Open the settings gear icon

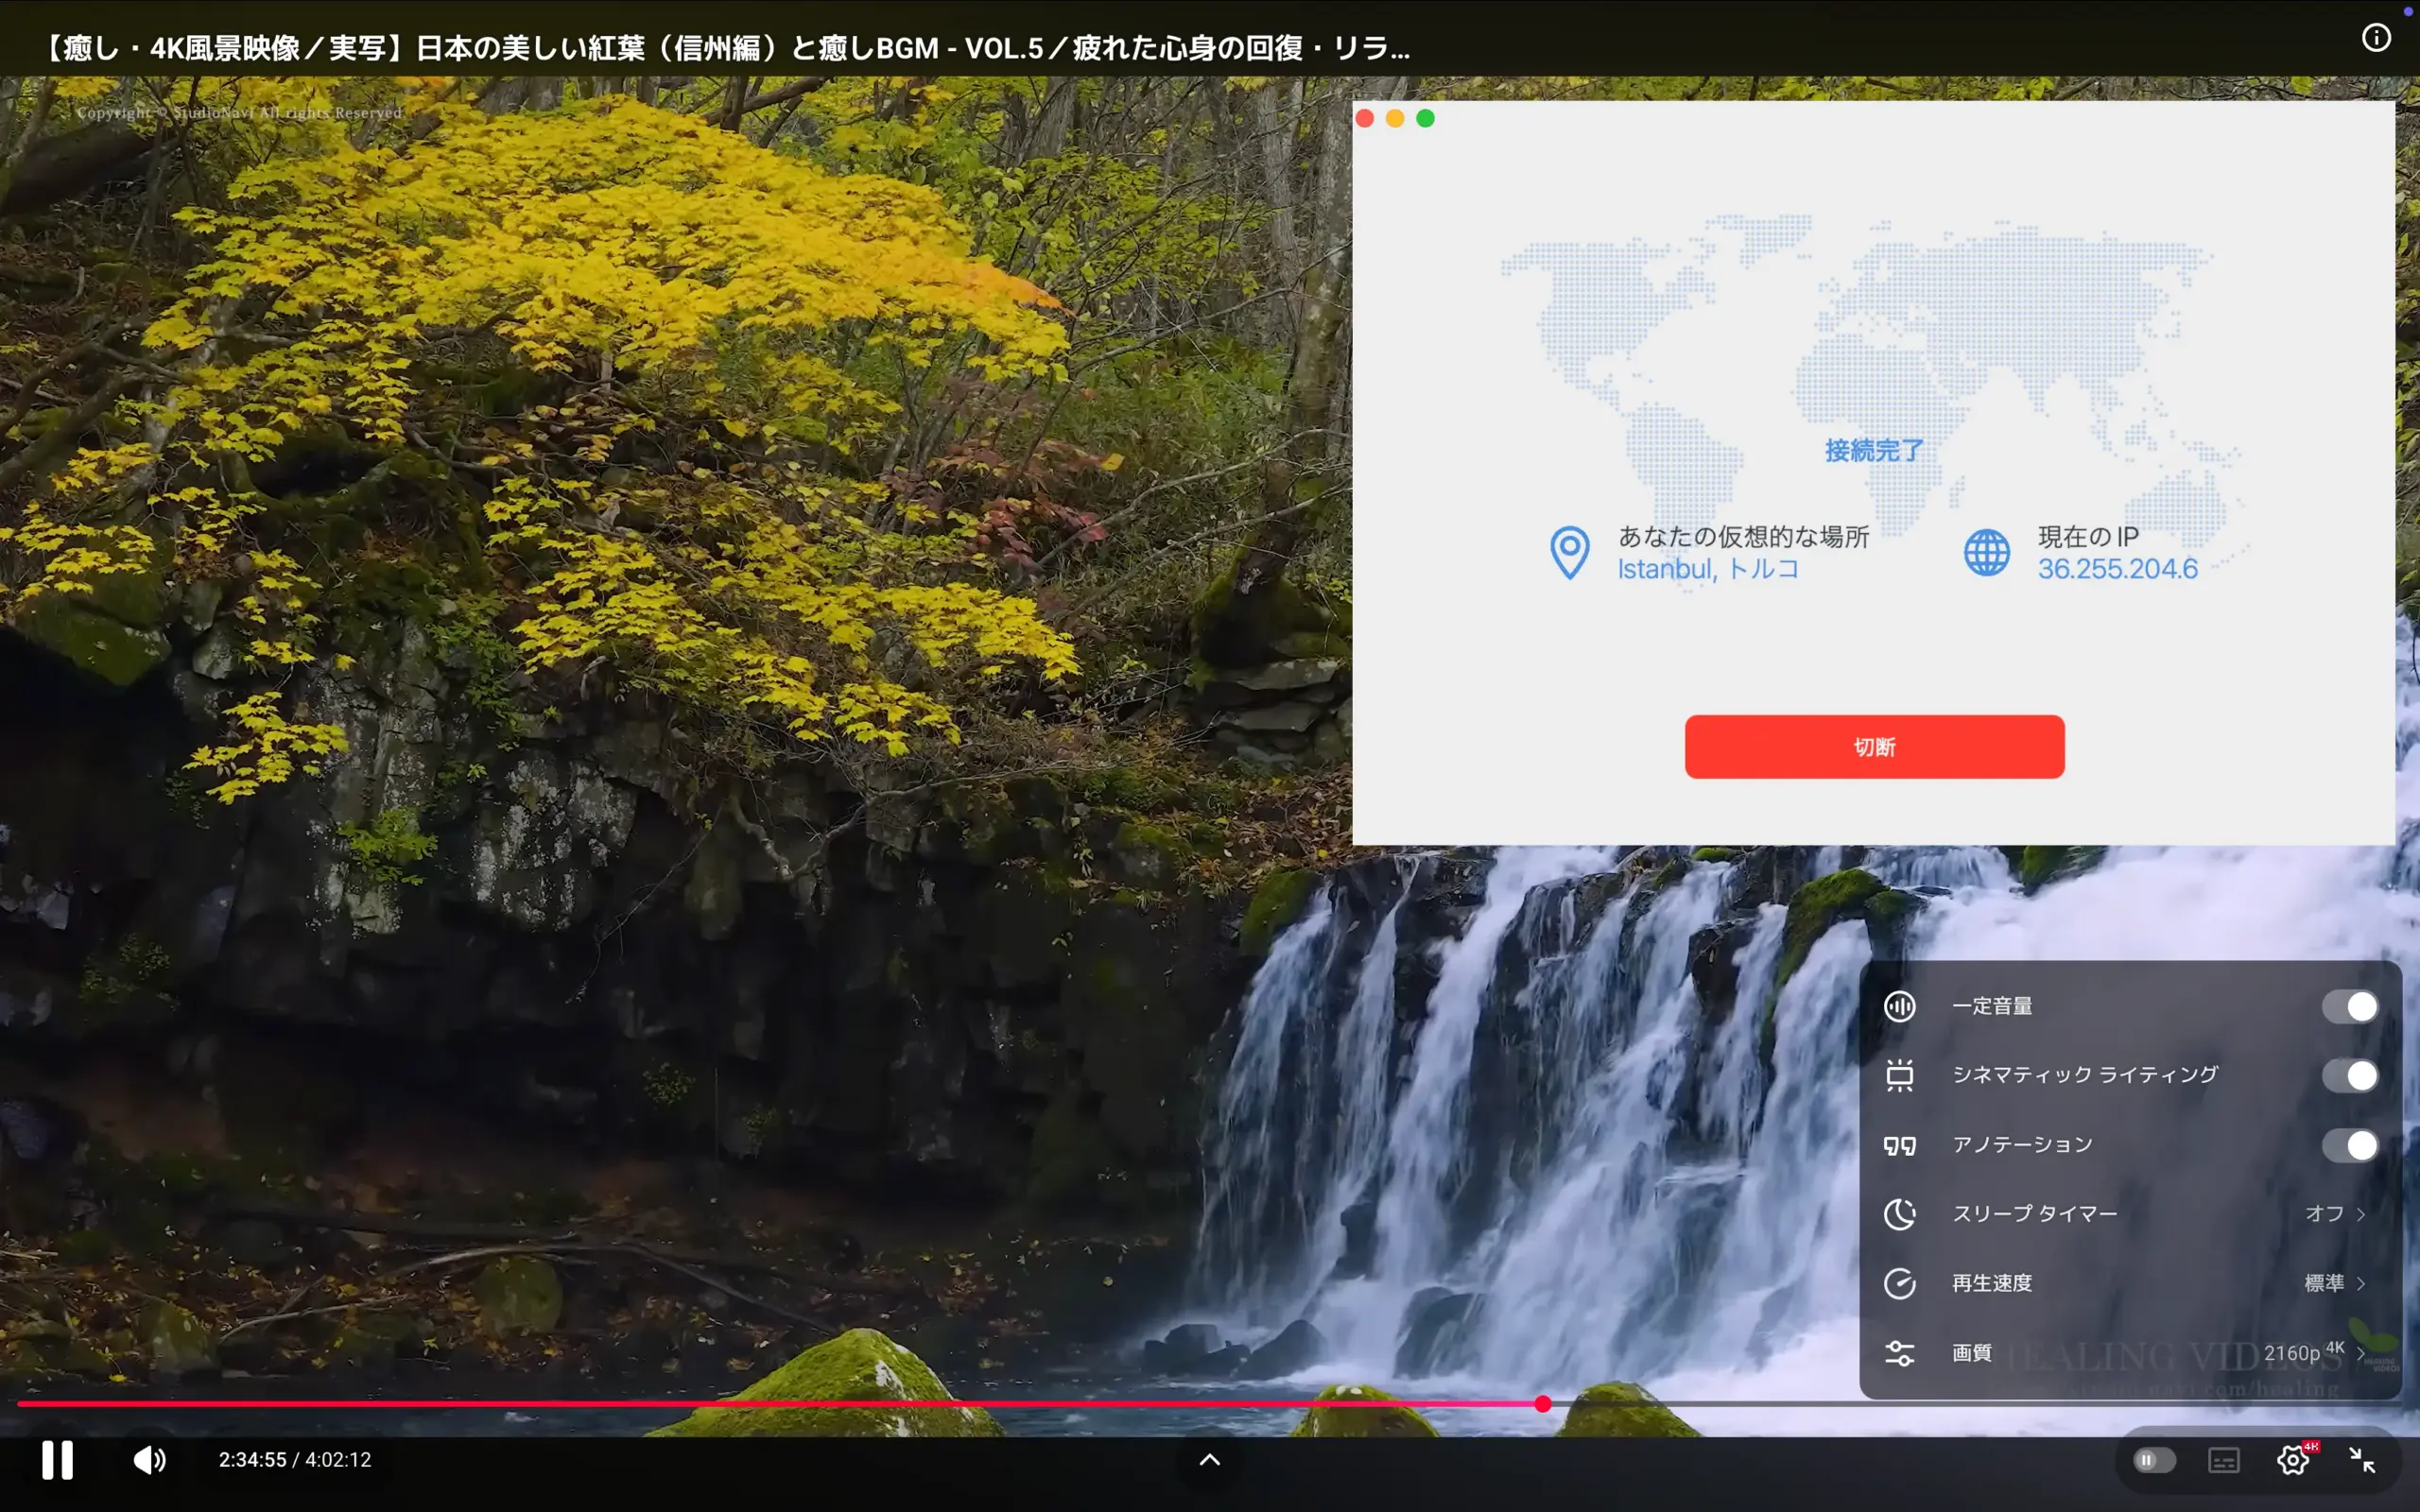(x=2292, y=1460)
